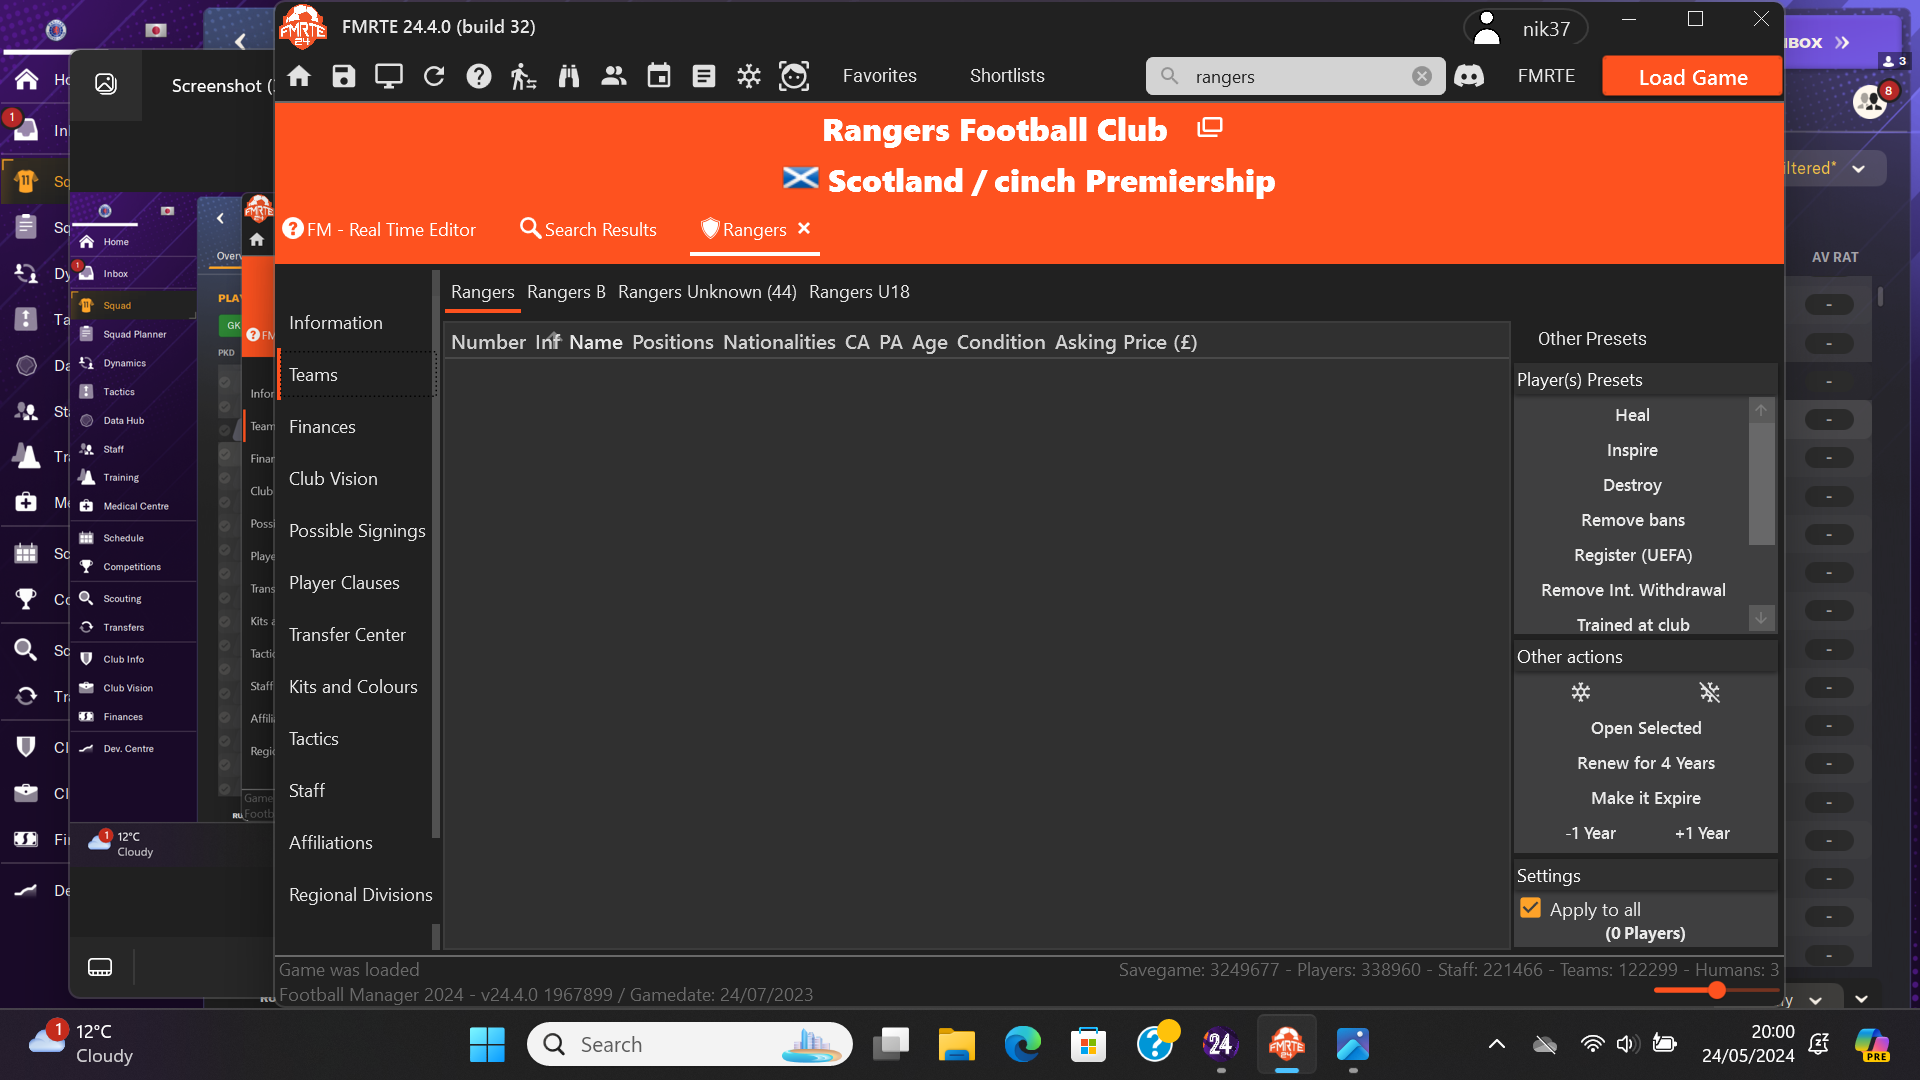The width and height of the screenshot is (1920, 1080).
Task: Open the face scan icon in toolbar
Action: pos(794,76)
